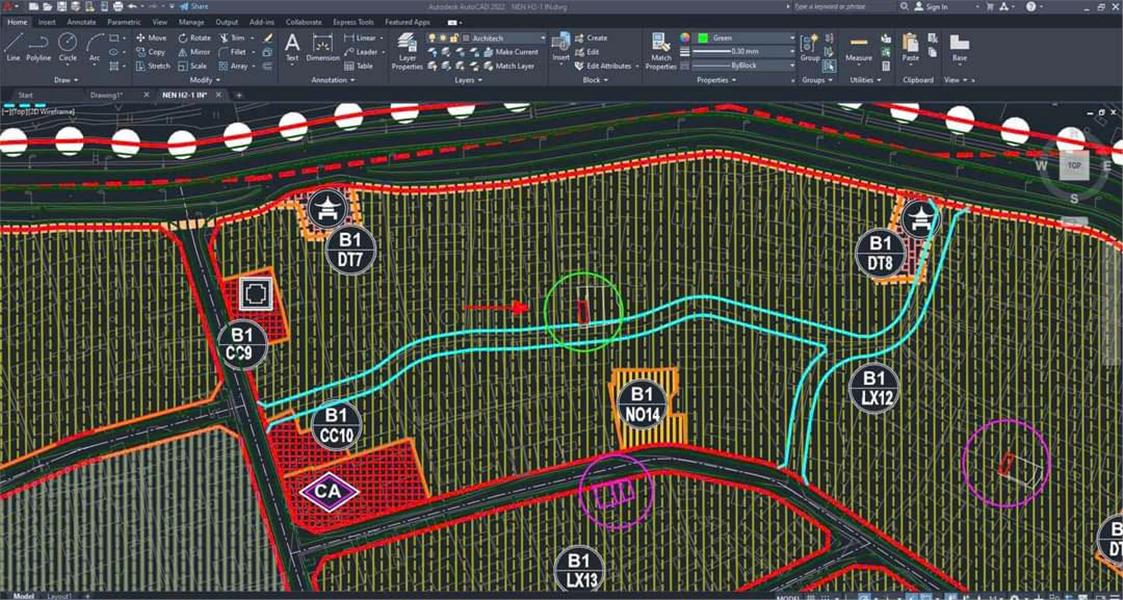
Task: Toggle the layer lock icon for Architech
Action: click(455, 38)
